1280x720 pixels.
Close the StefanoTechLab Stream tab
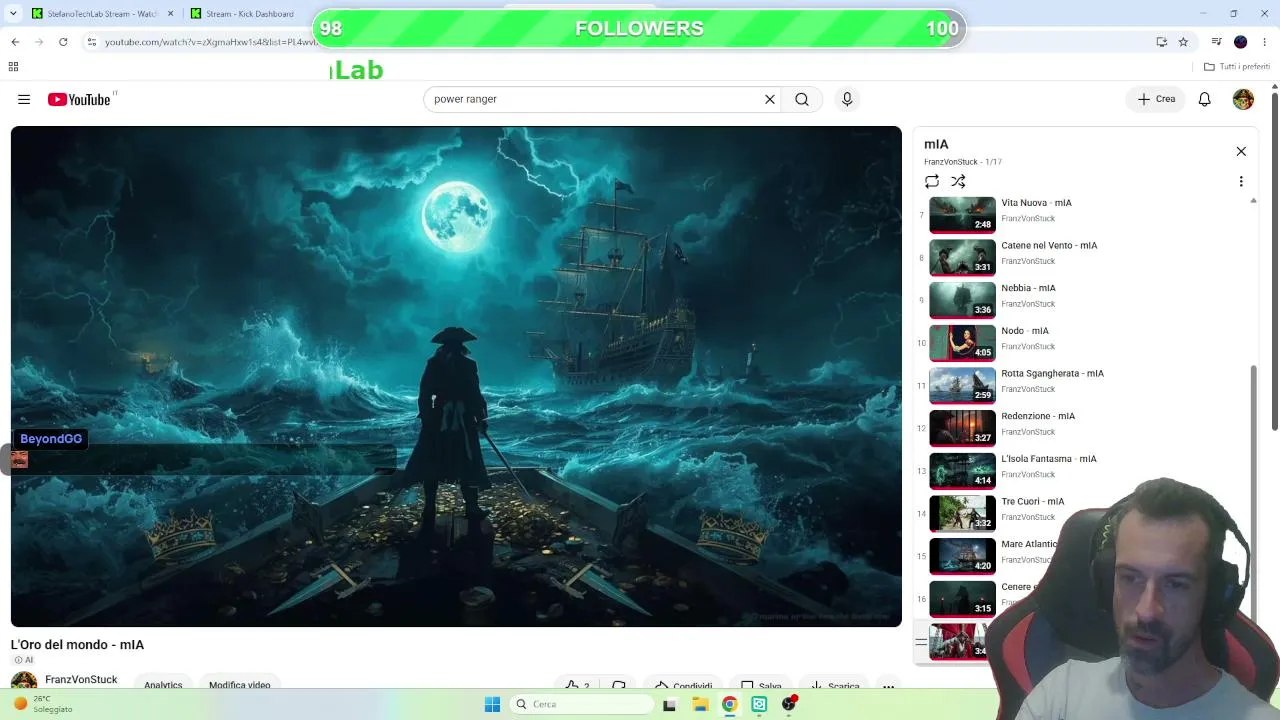click(171, 14)
